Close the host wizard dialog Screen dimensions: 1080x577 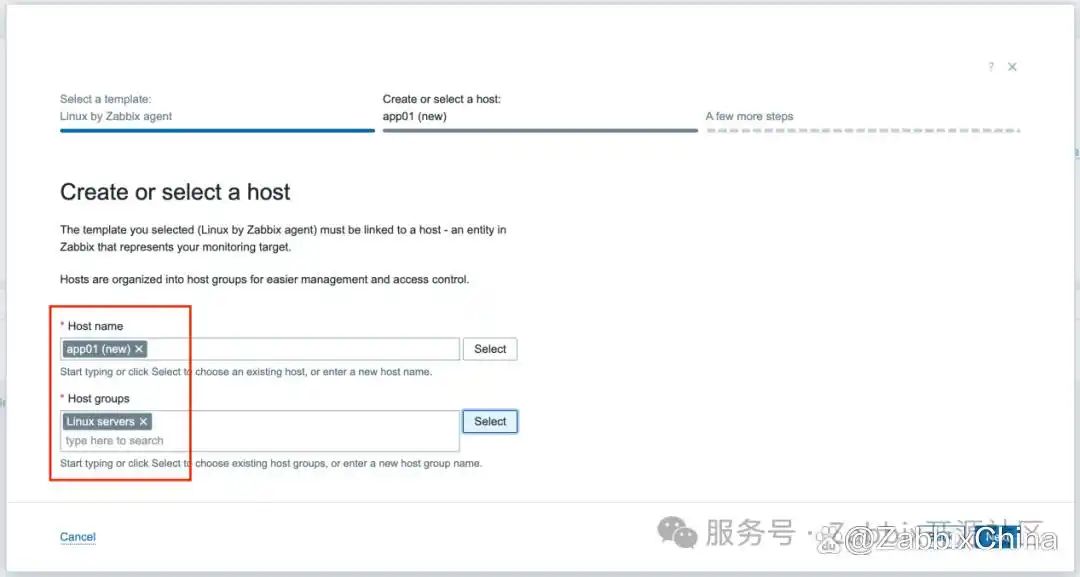1012,67
